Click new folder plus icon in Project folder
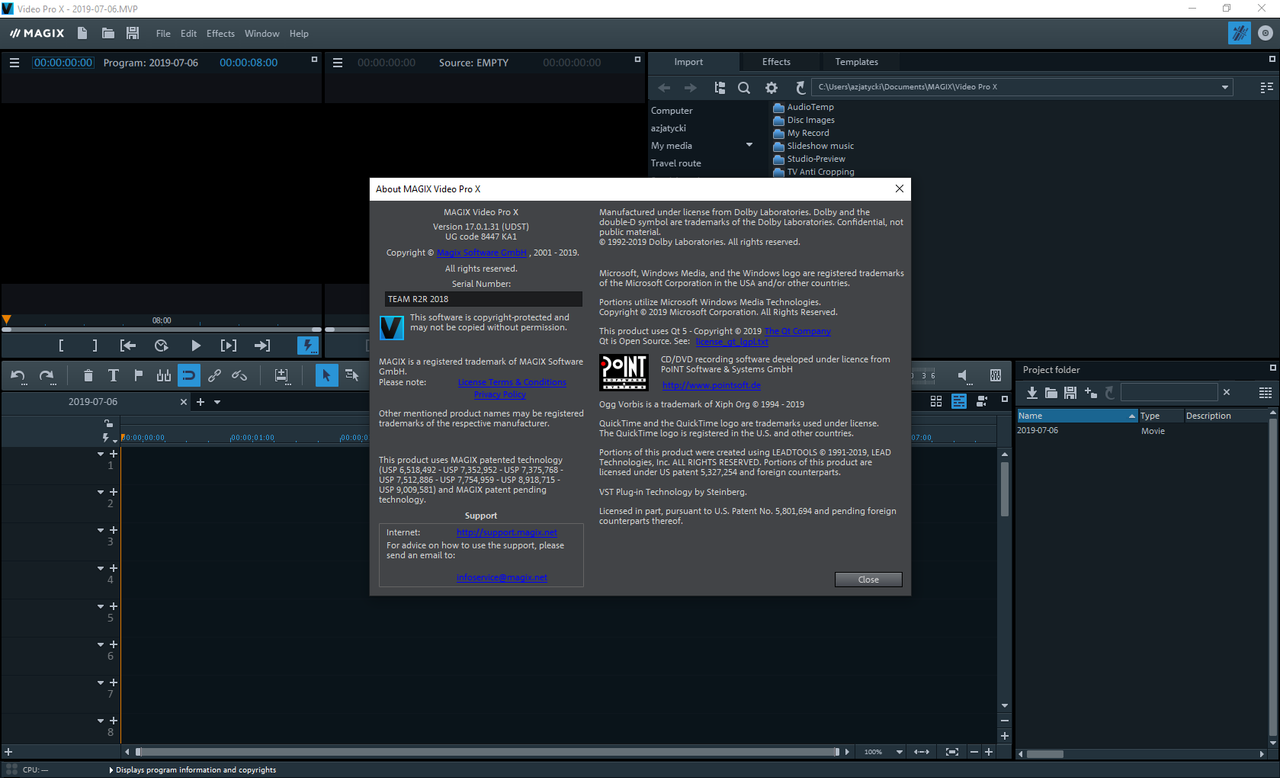The height and width of the screenshot is (778, 1280). tap(1090, 393)
